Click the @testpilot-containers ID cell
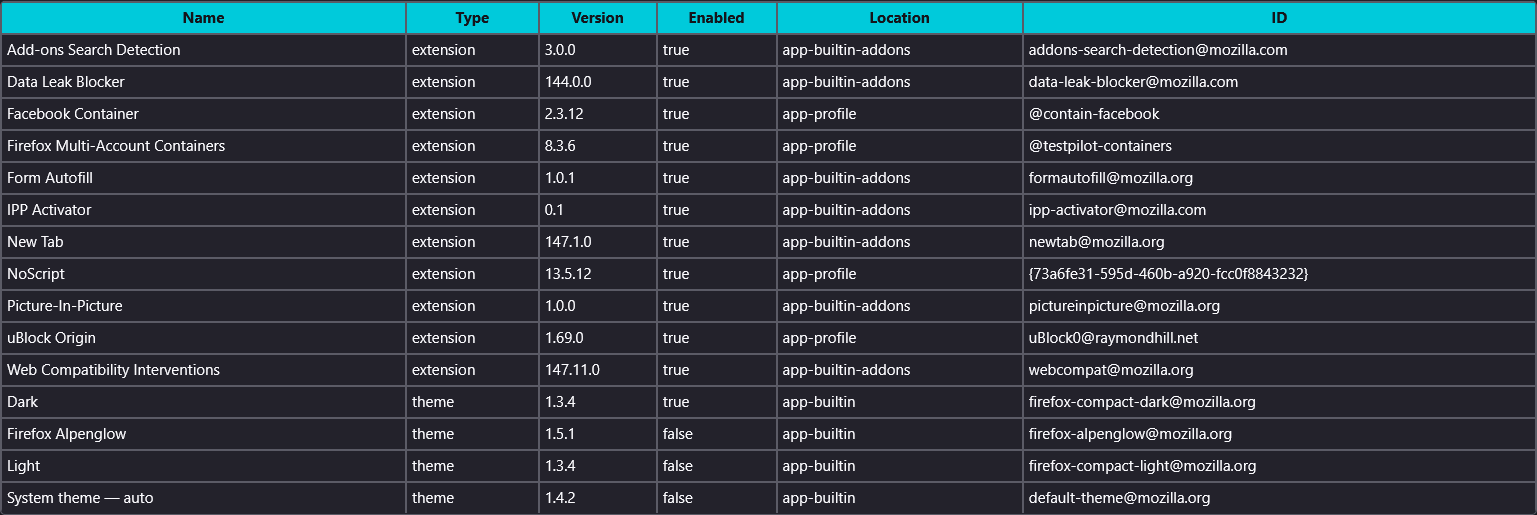The image size is (1537, 515). click(x=1100, y=146)
